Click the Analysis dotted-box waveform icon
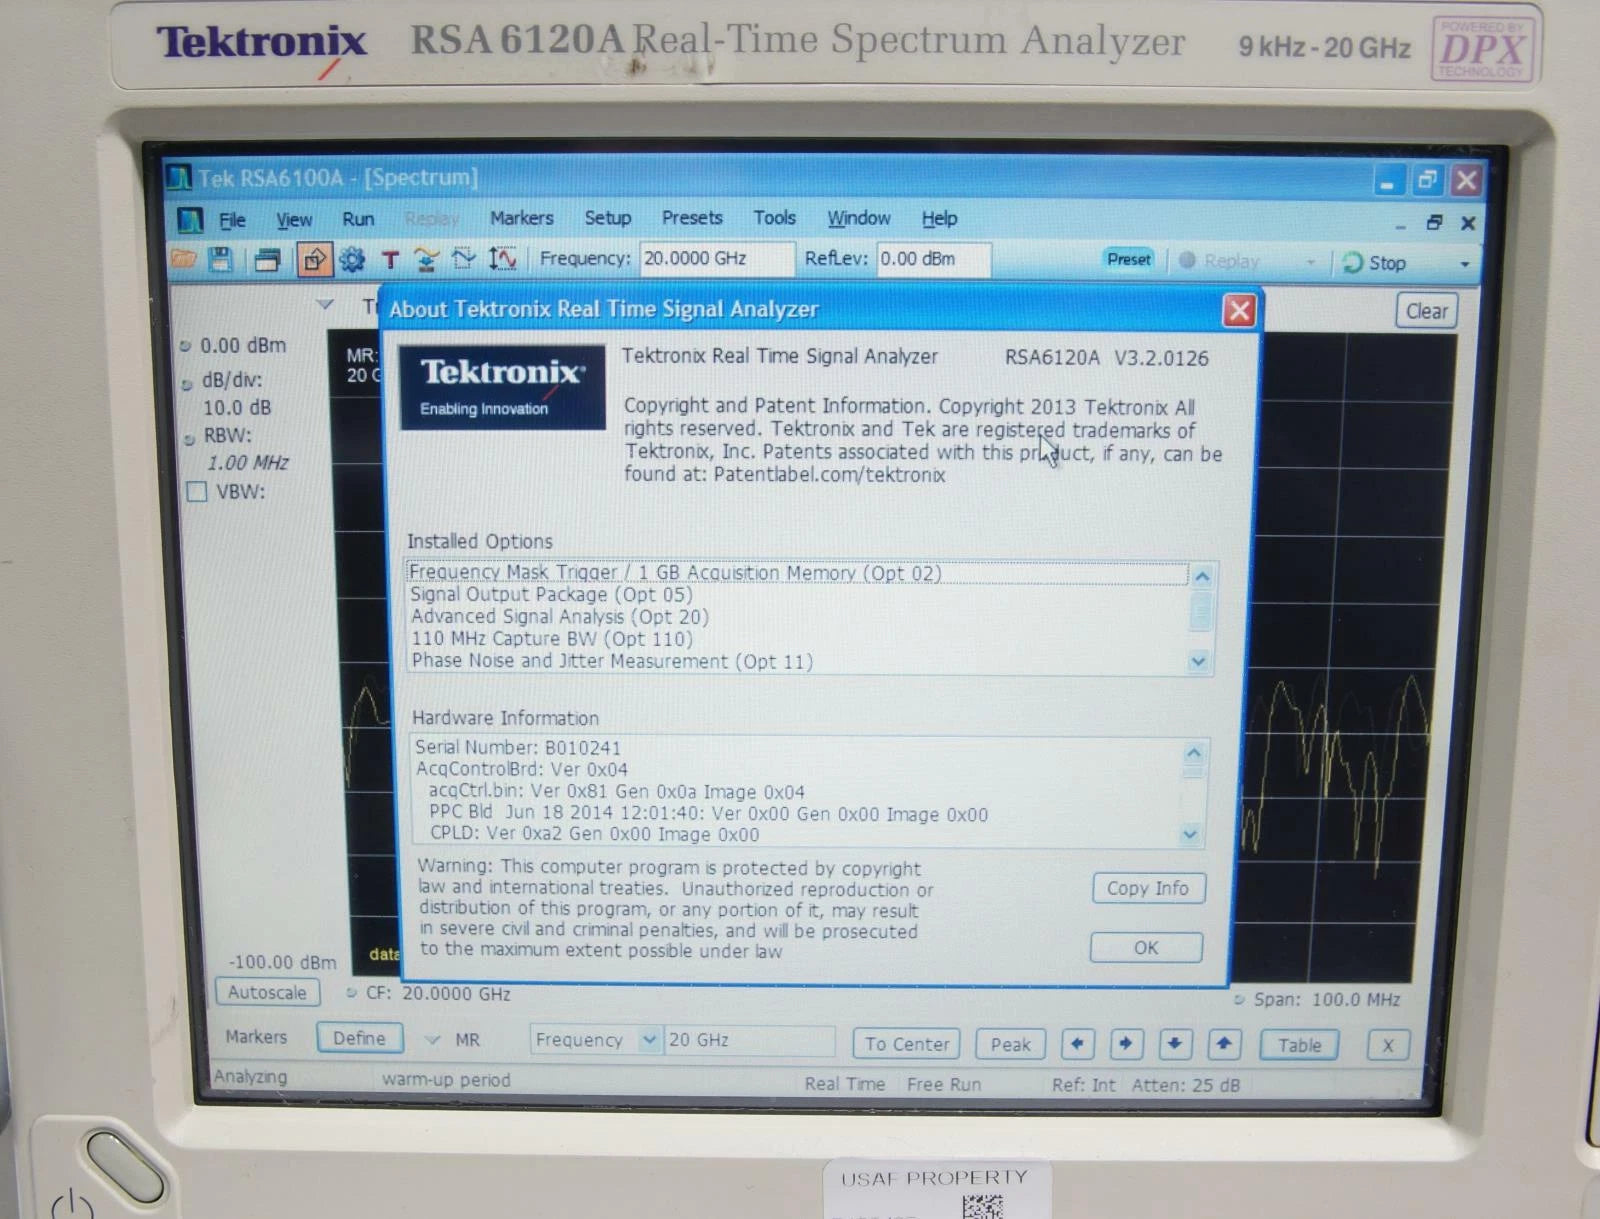This screenshot has height=1219, width=1600. coord(464,260)
